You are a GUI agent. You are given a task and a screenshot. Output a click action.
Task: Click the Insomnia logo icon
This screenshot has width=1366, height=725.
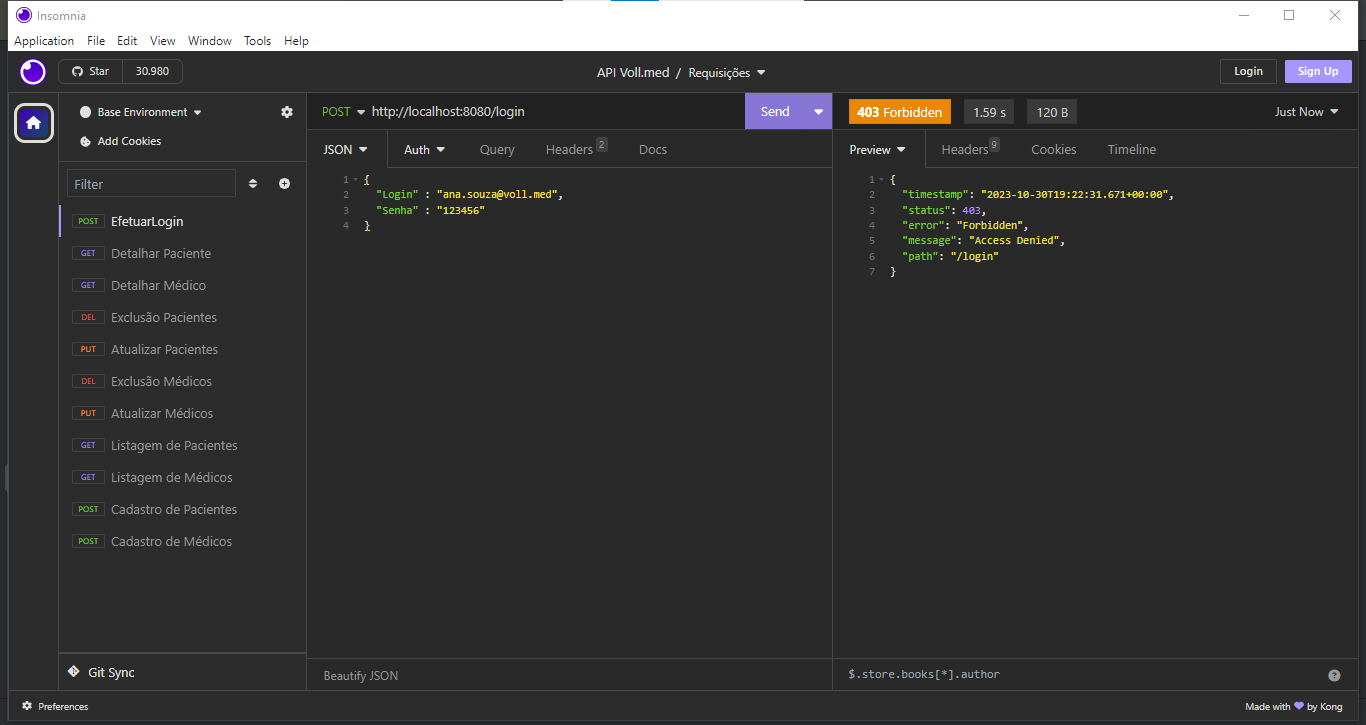point(33,72)
